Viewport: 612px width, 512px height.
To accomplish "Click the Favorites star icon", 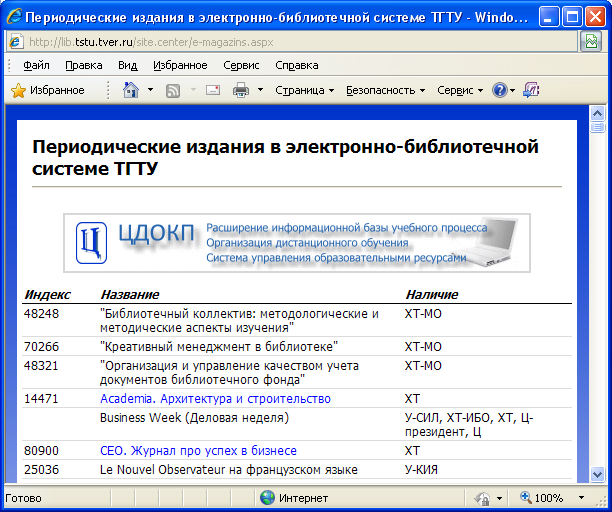I will [18, 91].
